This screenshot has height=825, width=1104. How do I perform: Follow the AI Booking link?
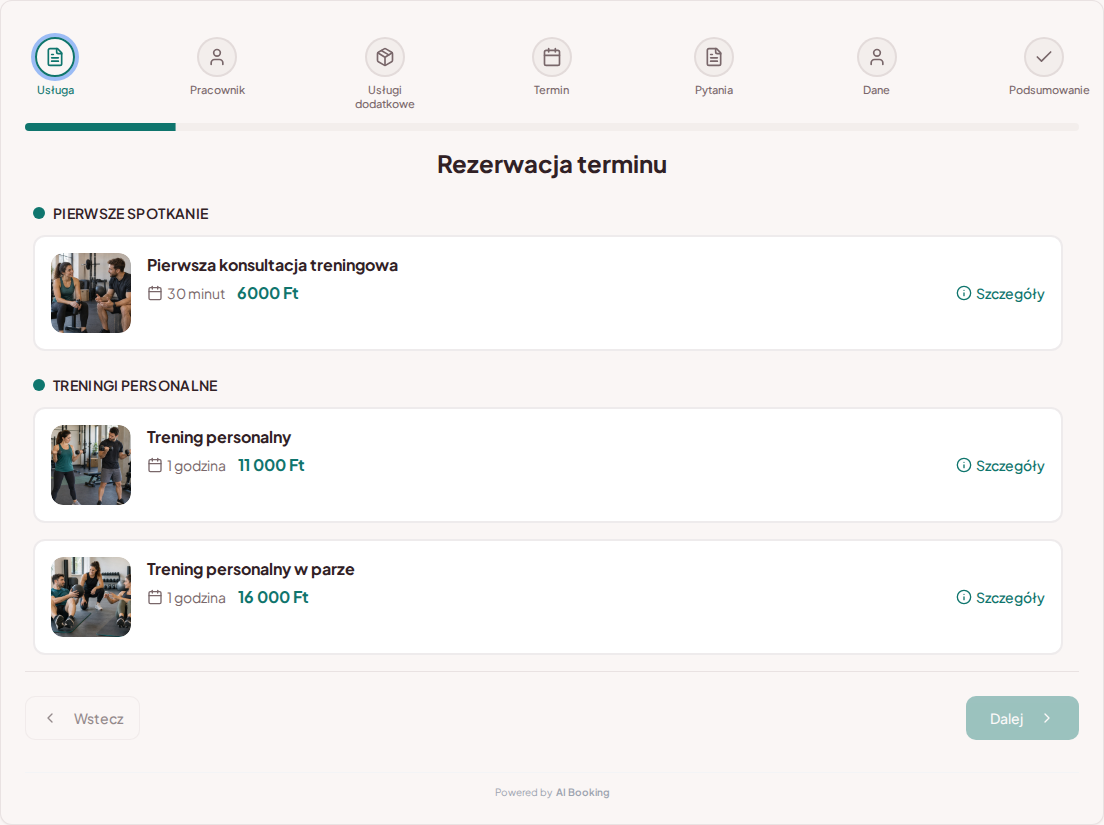582,792
